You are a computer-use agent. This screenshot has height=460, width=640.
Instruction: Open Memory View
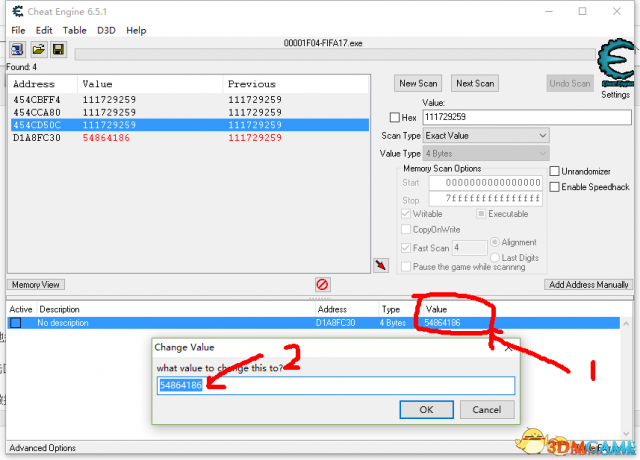pos(36,284)
